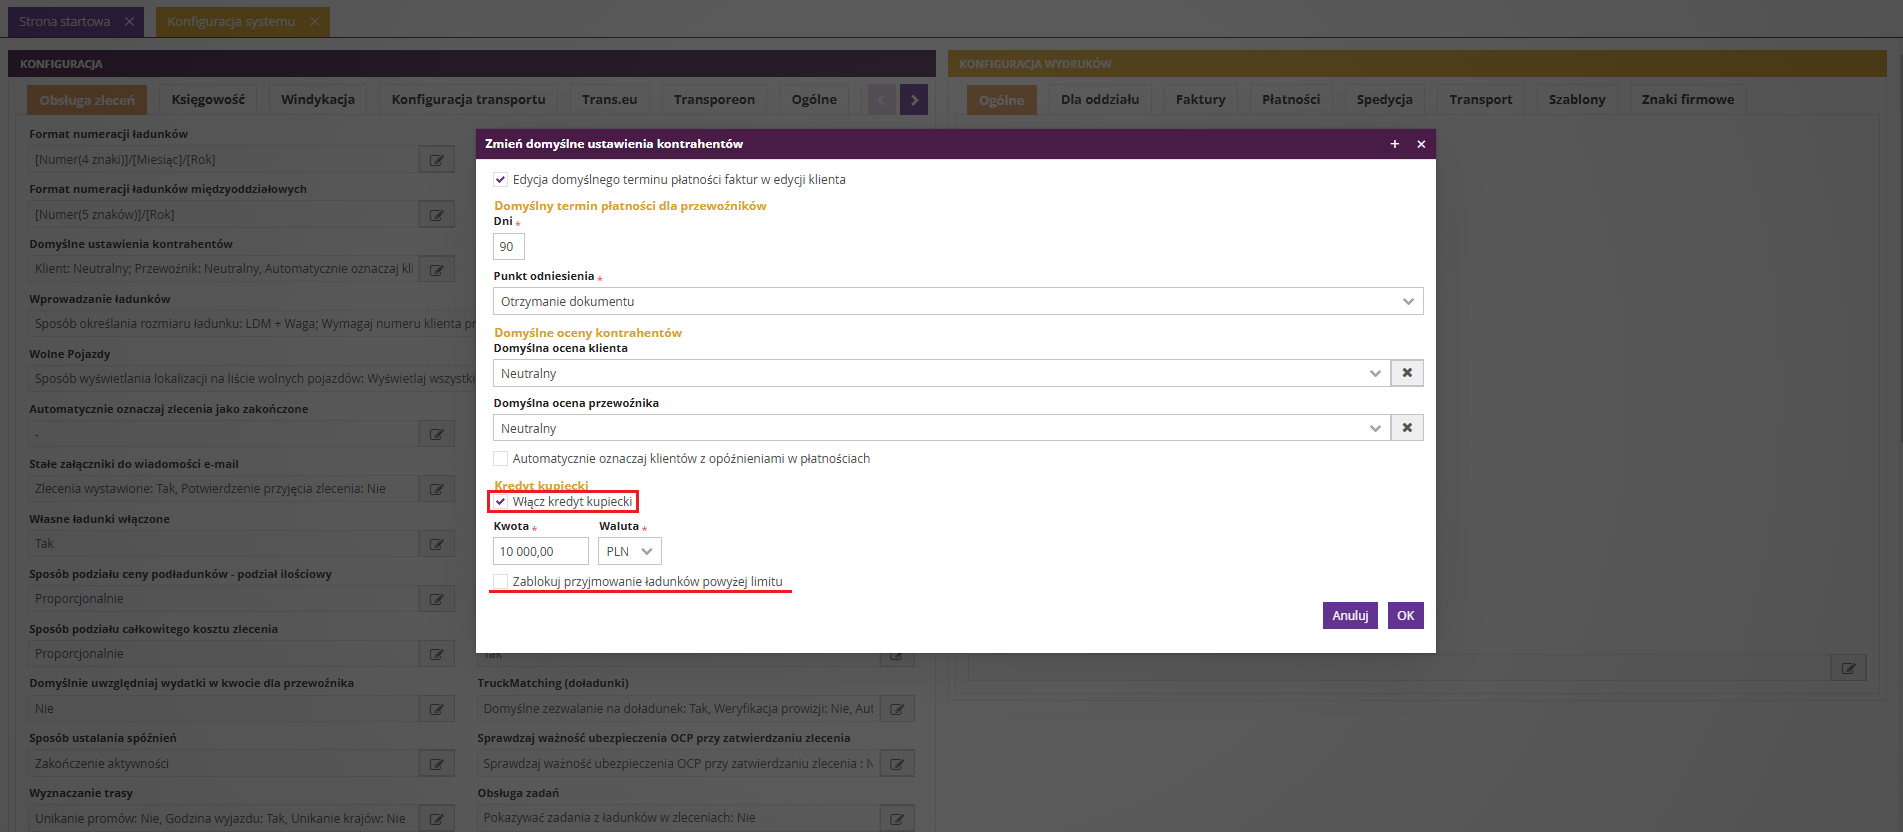Image resolution: width=1903 pixels, height=832 pixels.
Task: Open Ogólne tab in Konfiguracja wydruków
Action: 1002,100
